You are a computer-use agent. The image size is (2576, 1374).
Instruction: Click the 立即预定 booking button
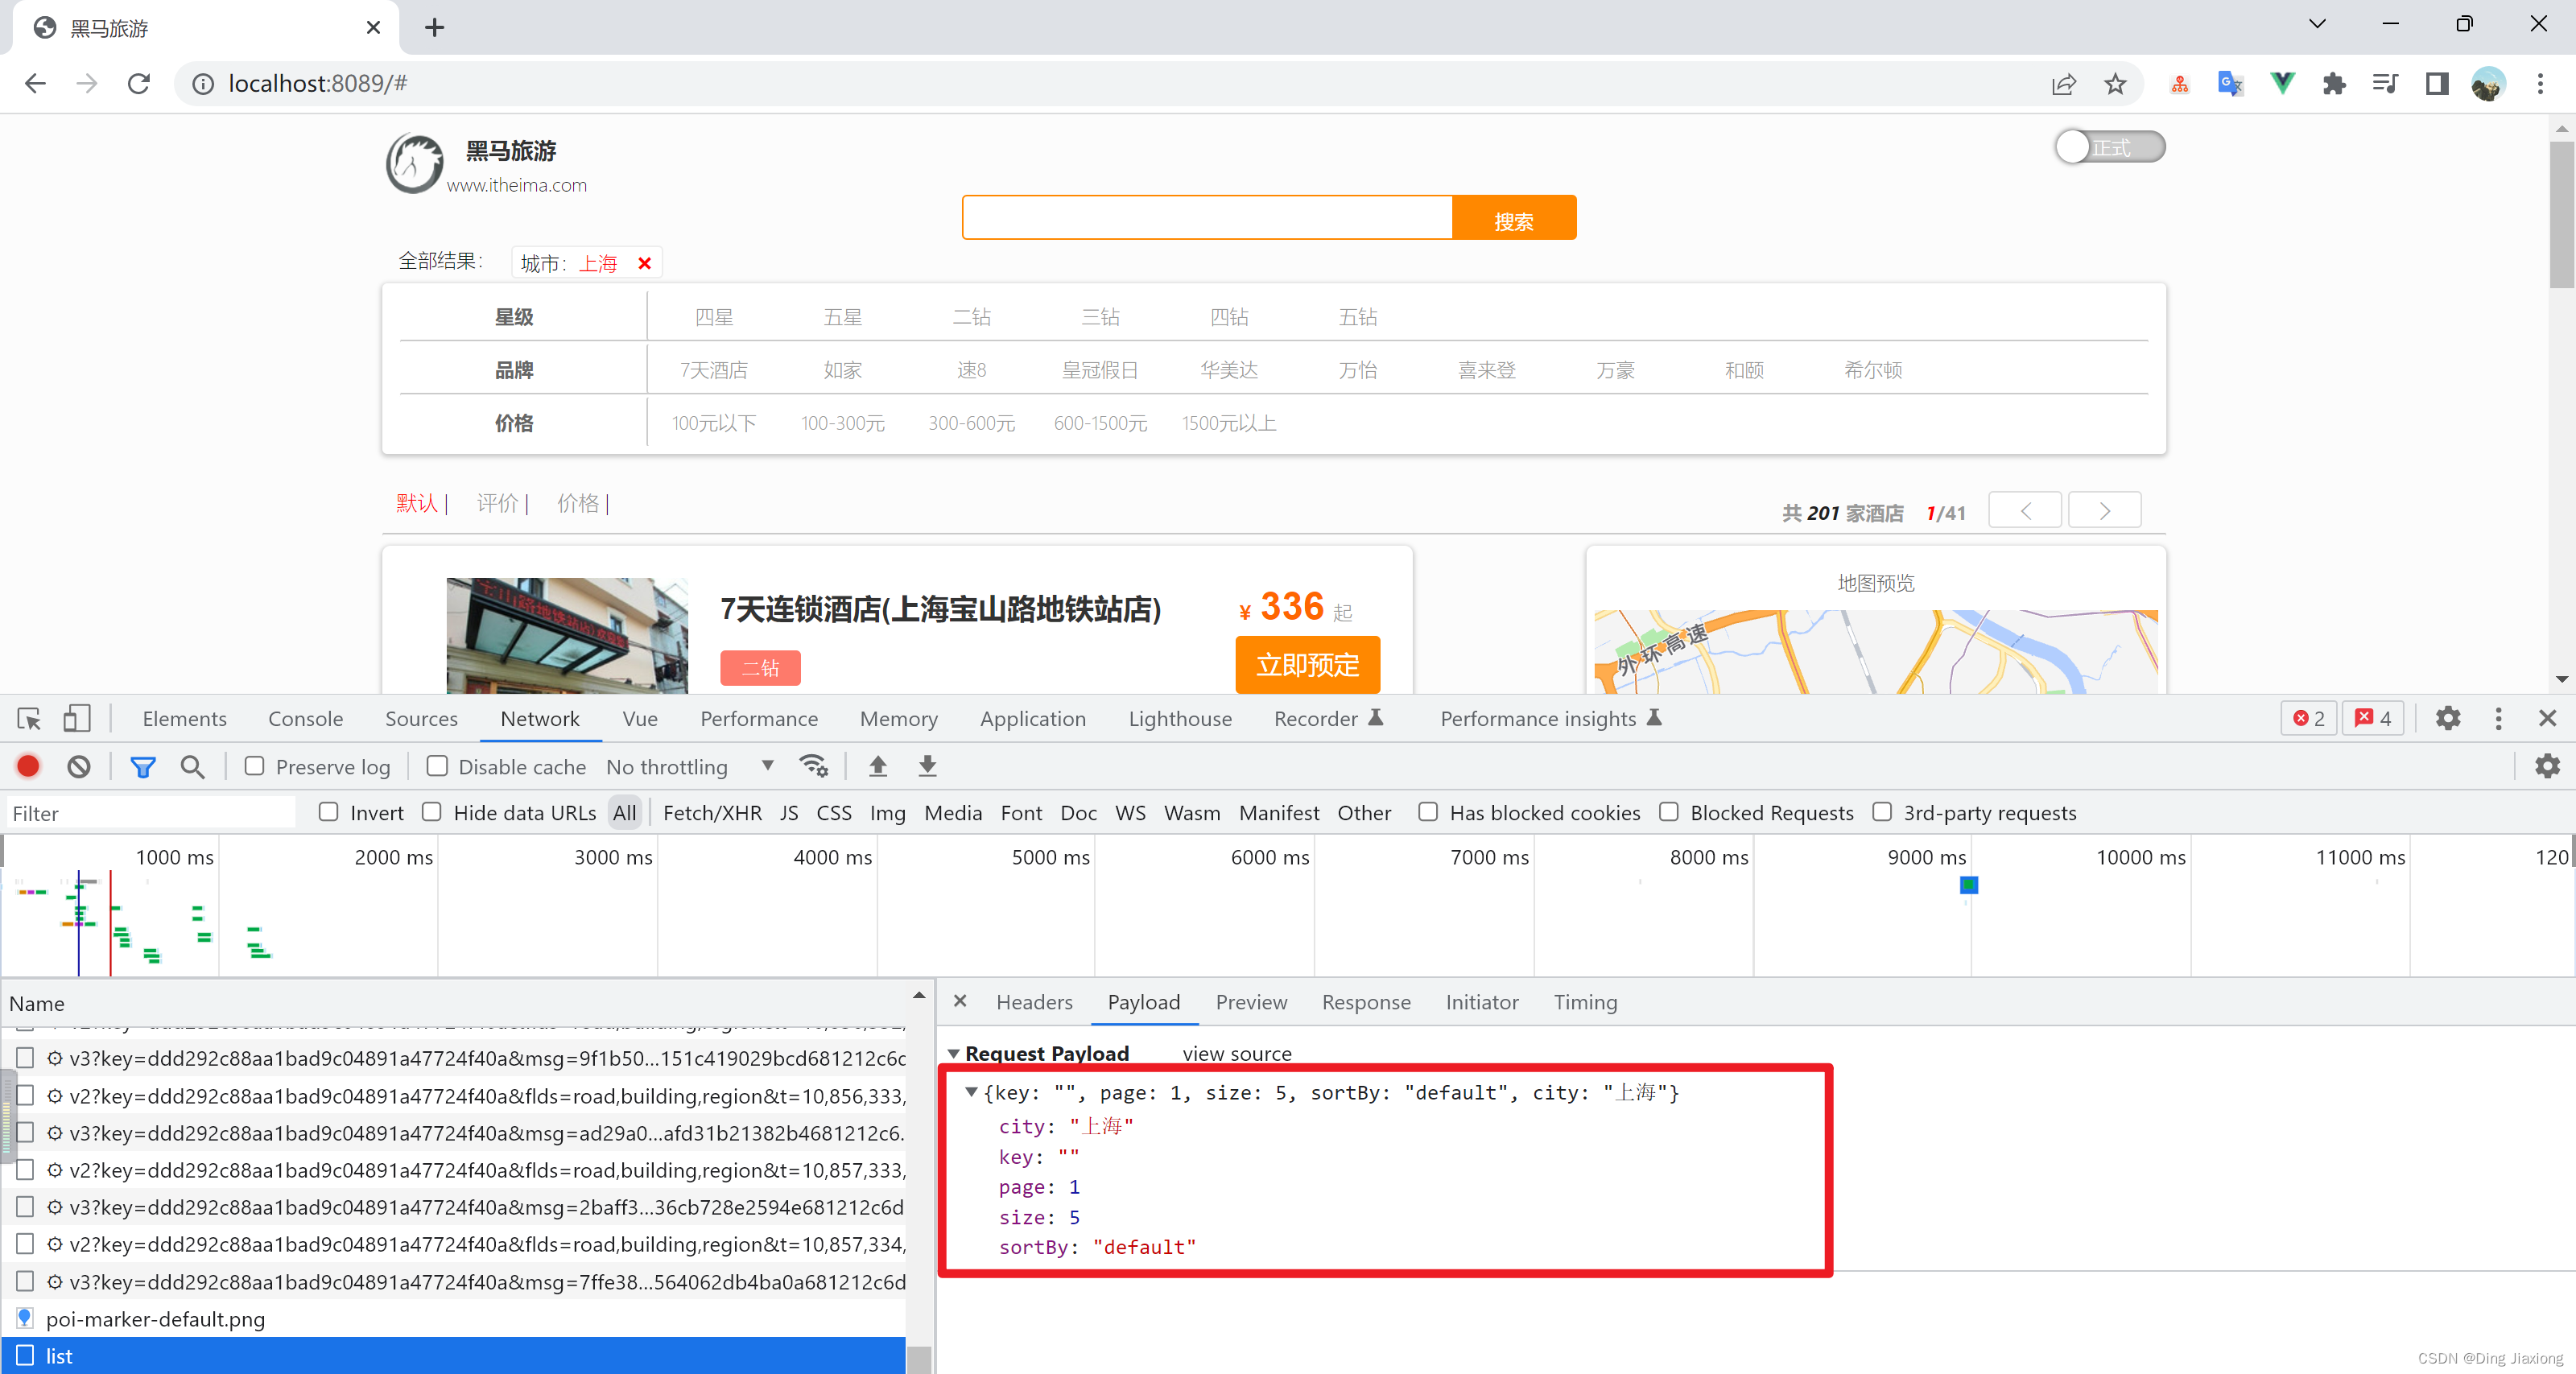(1308, 664)
